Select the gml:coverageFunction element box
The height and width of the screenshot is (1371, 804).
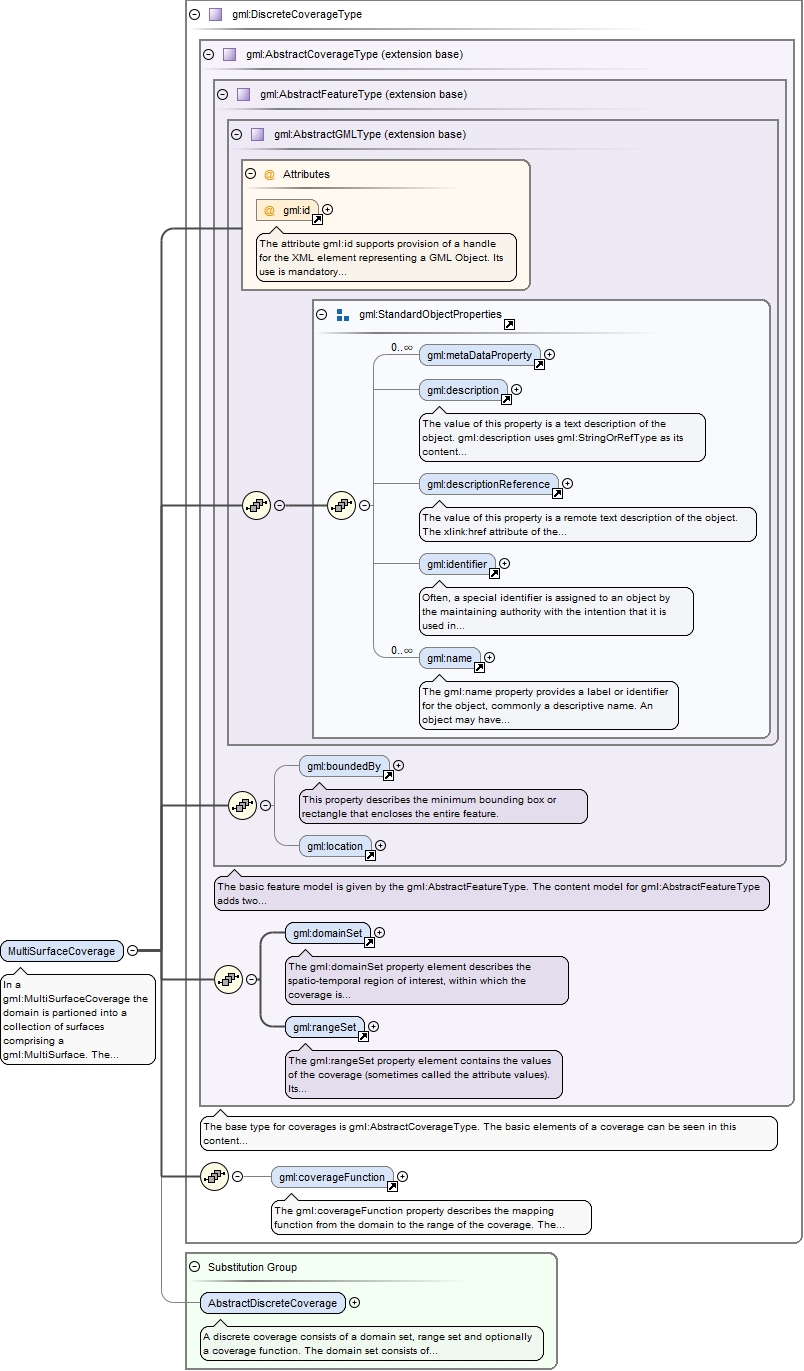coord(332,1177)
